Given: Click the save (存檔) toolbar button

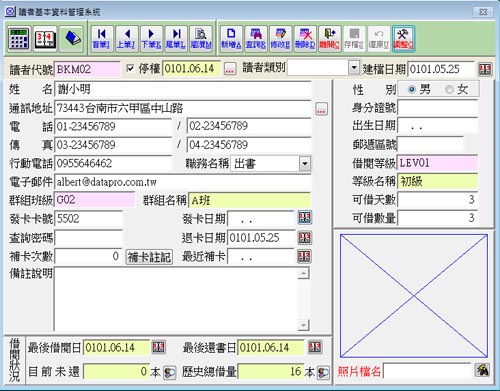Looking at the screenshot, I should (x=354, y=39).
